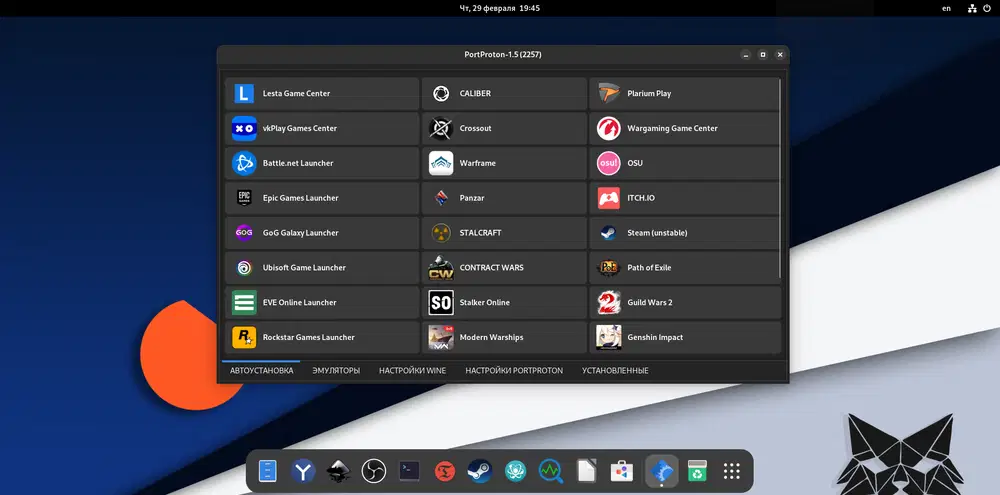1000x495 pixels.
Task: Click the Stalker Online SO icon
Action: [x=441, y=302]
